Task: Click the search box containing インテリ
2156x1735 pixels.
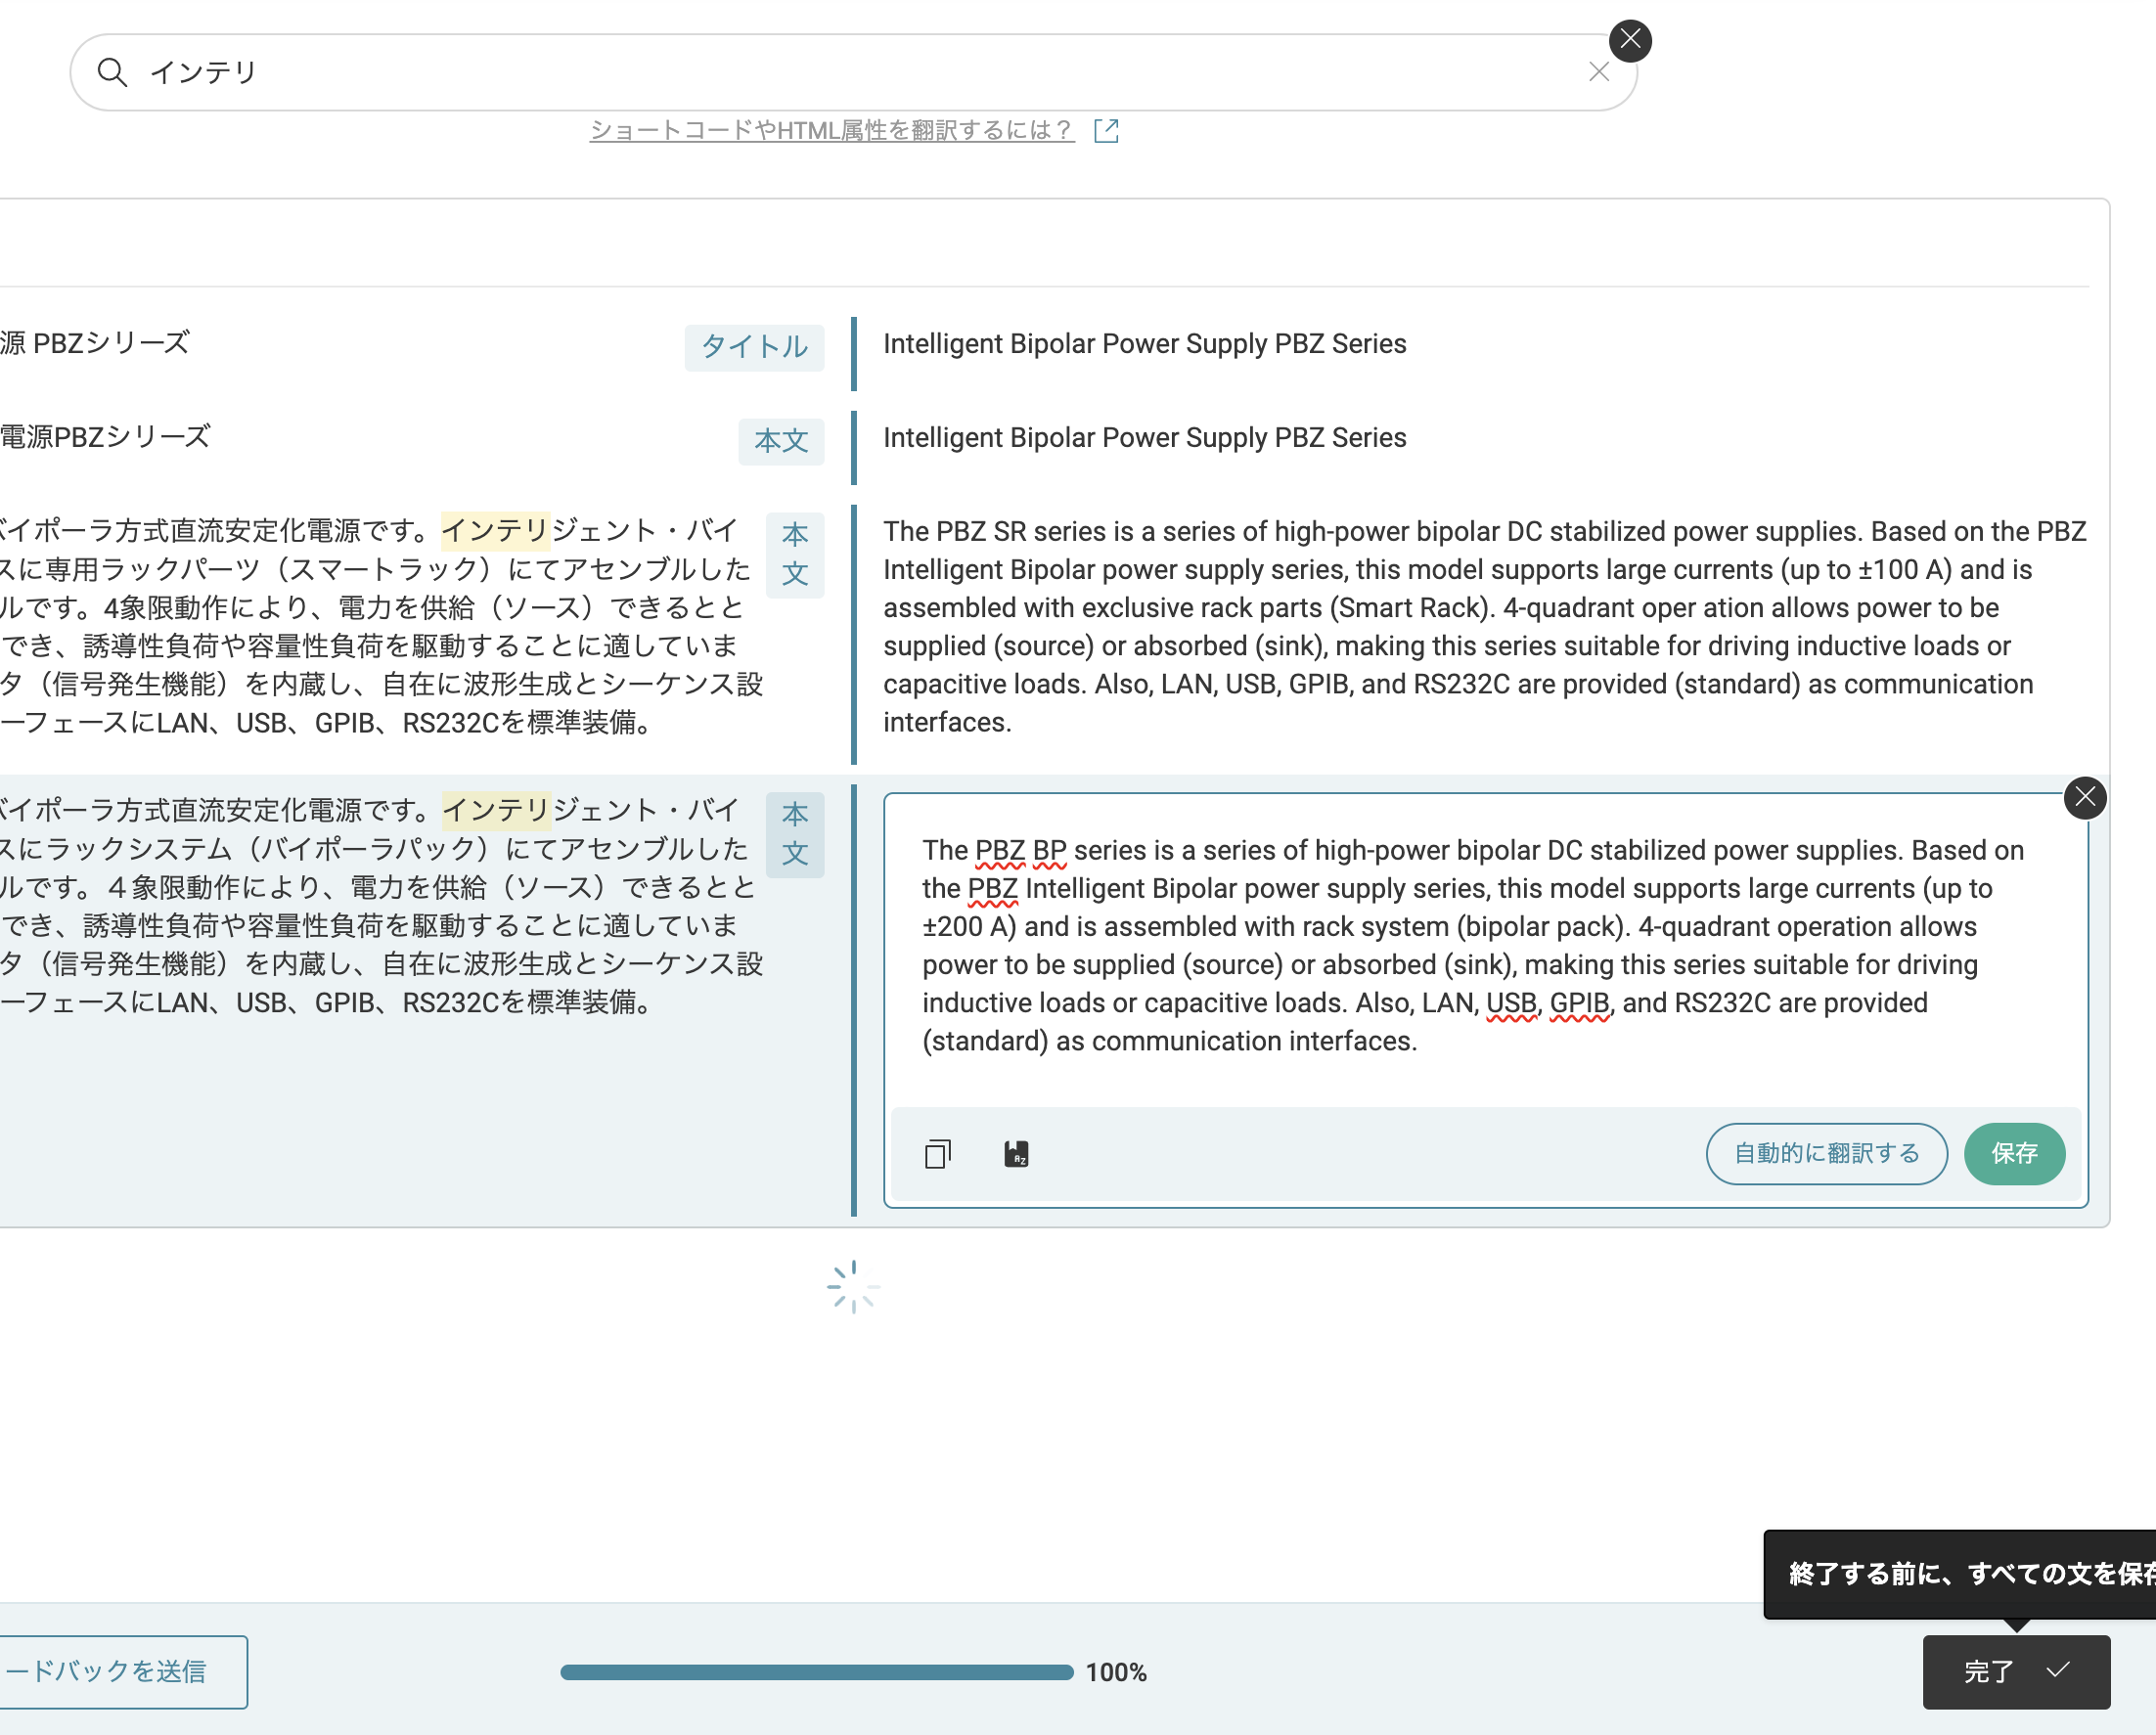Action: pyautogui.click(x=853, y=72)
